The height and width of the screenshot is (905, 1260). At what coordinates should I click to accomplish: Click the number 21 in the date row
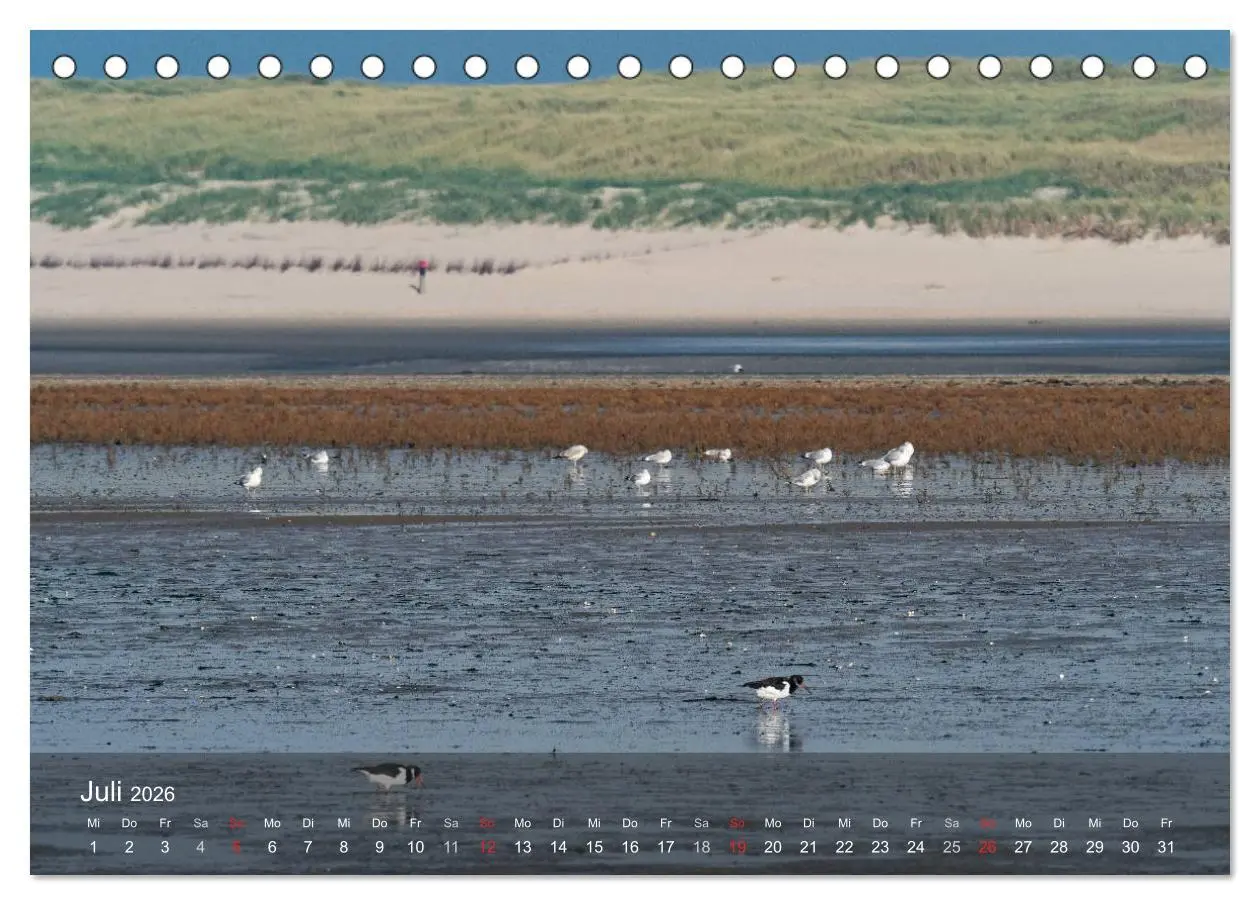click(x=809, y=847)
